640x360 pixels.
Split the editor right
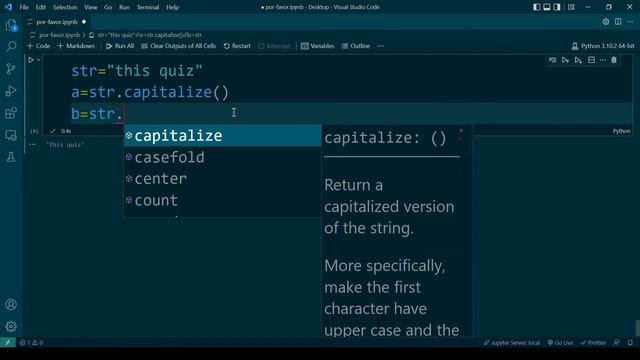click(618, 22)
